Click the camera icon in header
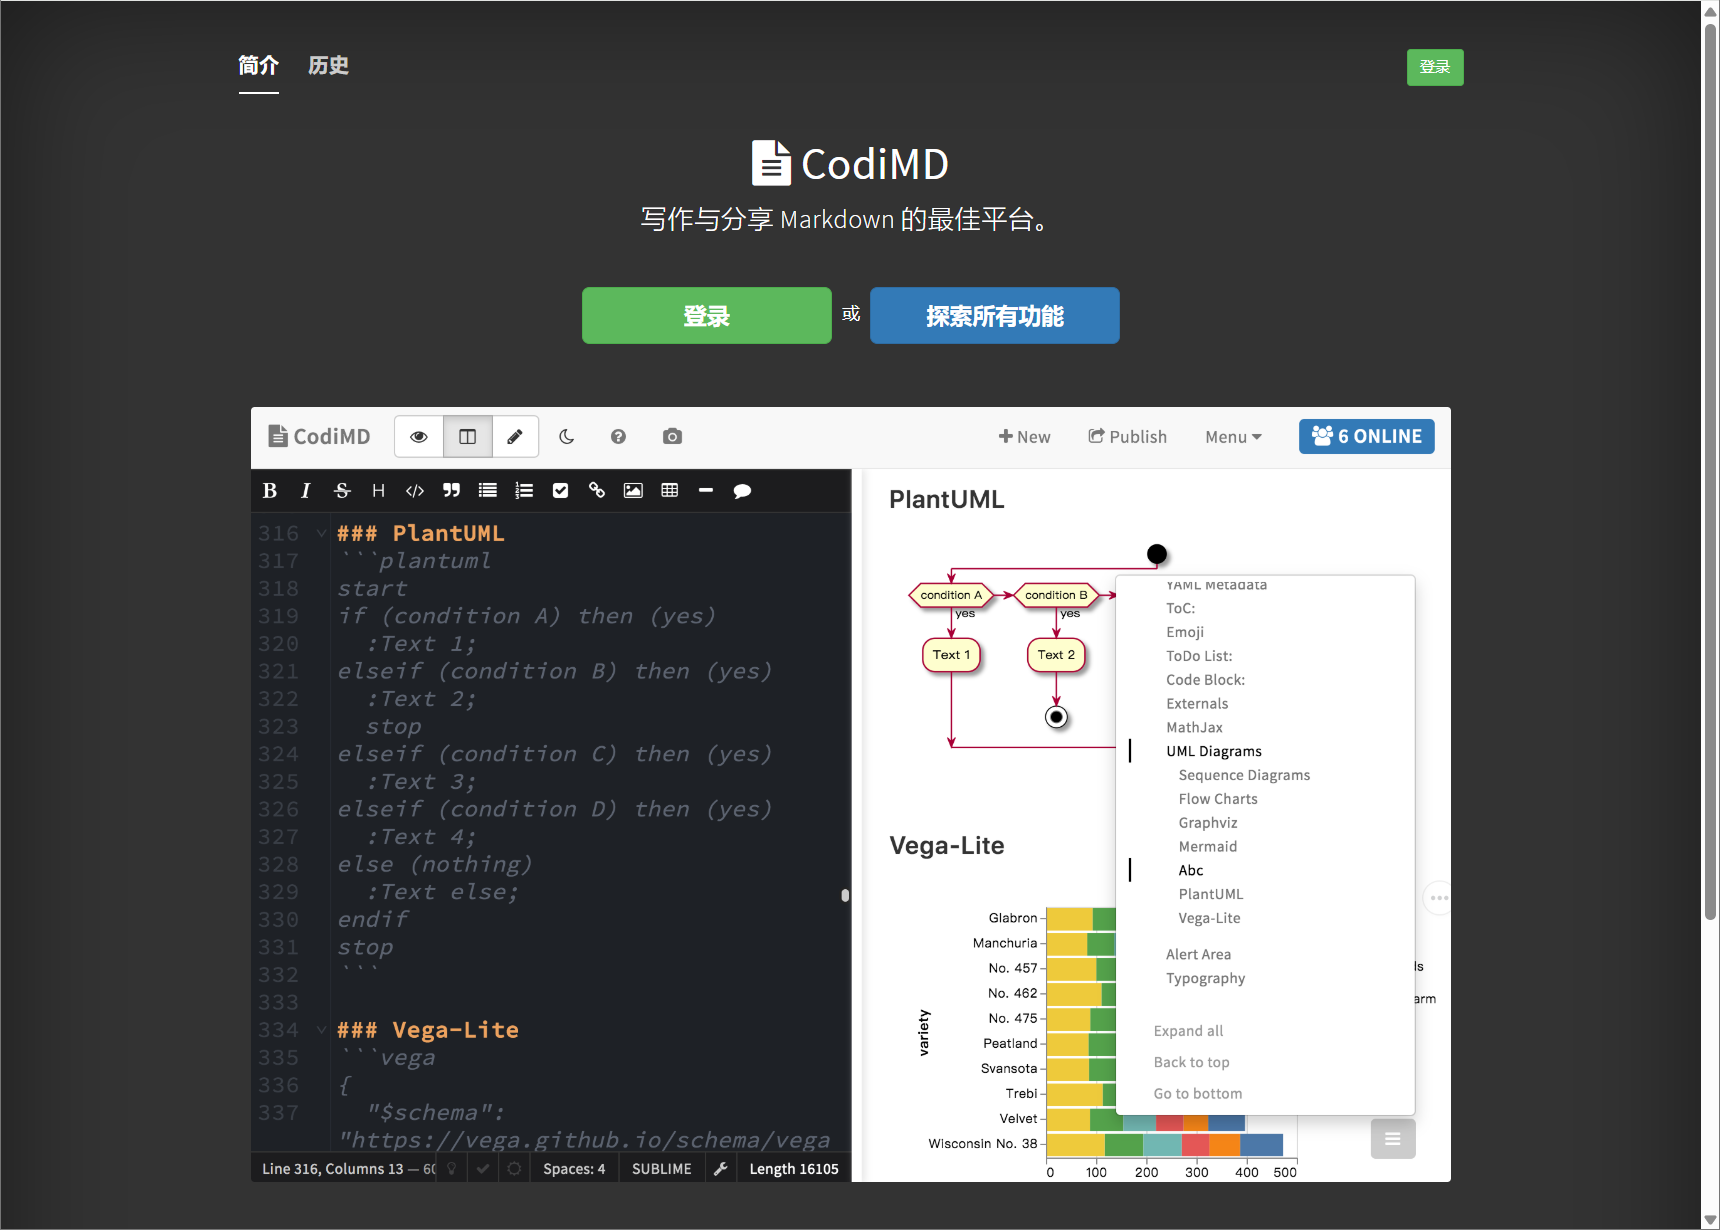The width and height of the screenshot is (1720, 1230). pyautogui.click(x=672, y=437)
